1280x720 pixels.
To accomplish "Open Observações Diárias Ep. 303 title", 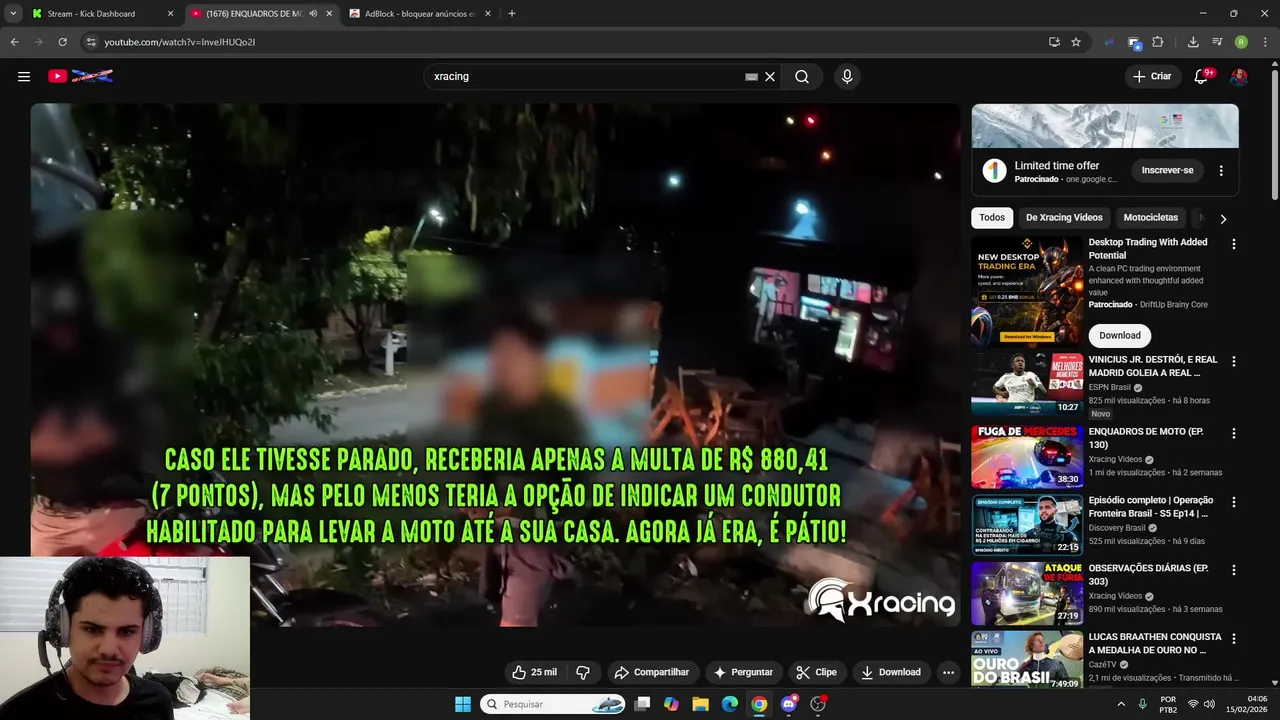I will [x=1148, y=574].
